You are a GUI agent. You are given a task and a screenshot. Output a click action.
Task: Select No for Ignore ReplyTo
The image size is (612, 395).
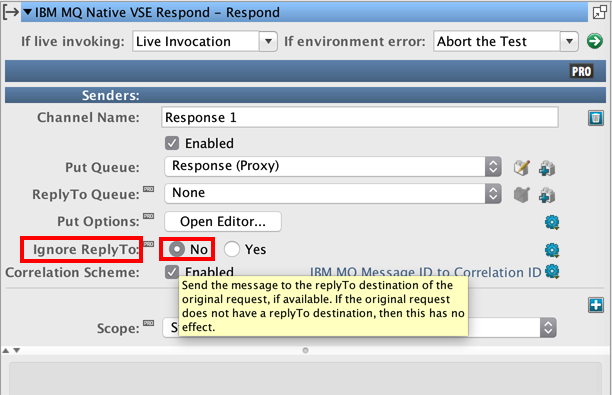[177, 249]
